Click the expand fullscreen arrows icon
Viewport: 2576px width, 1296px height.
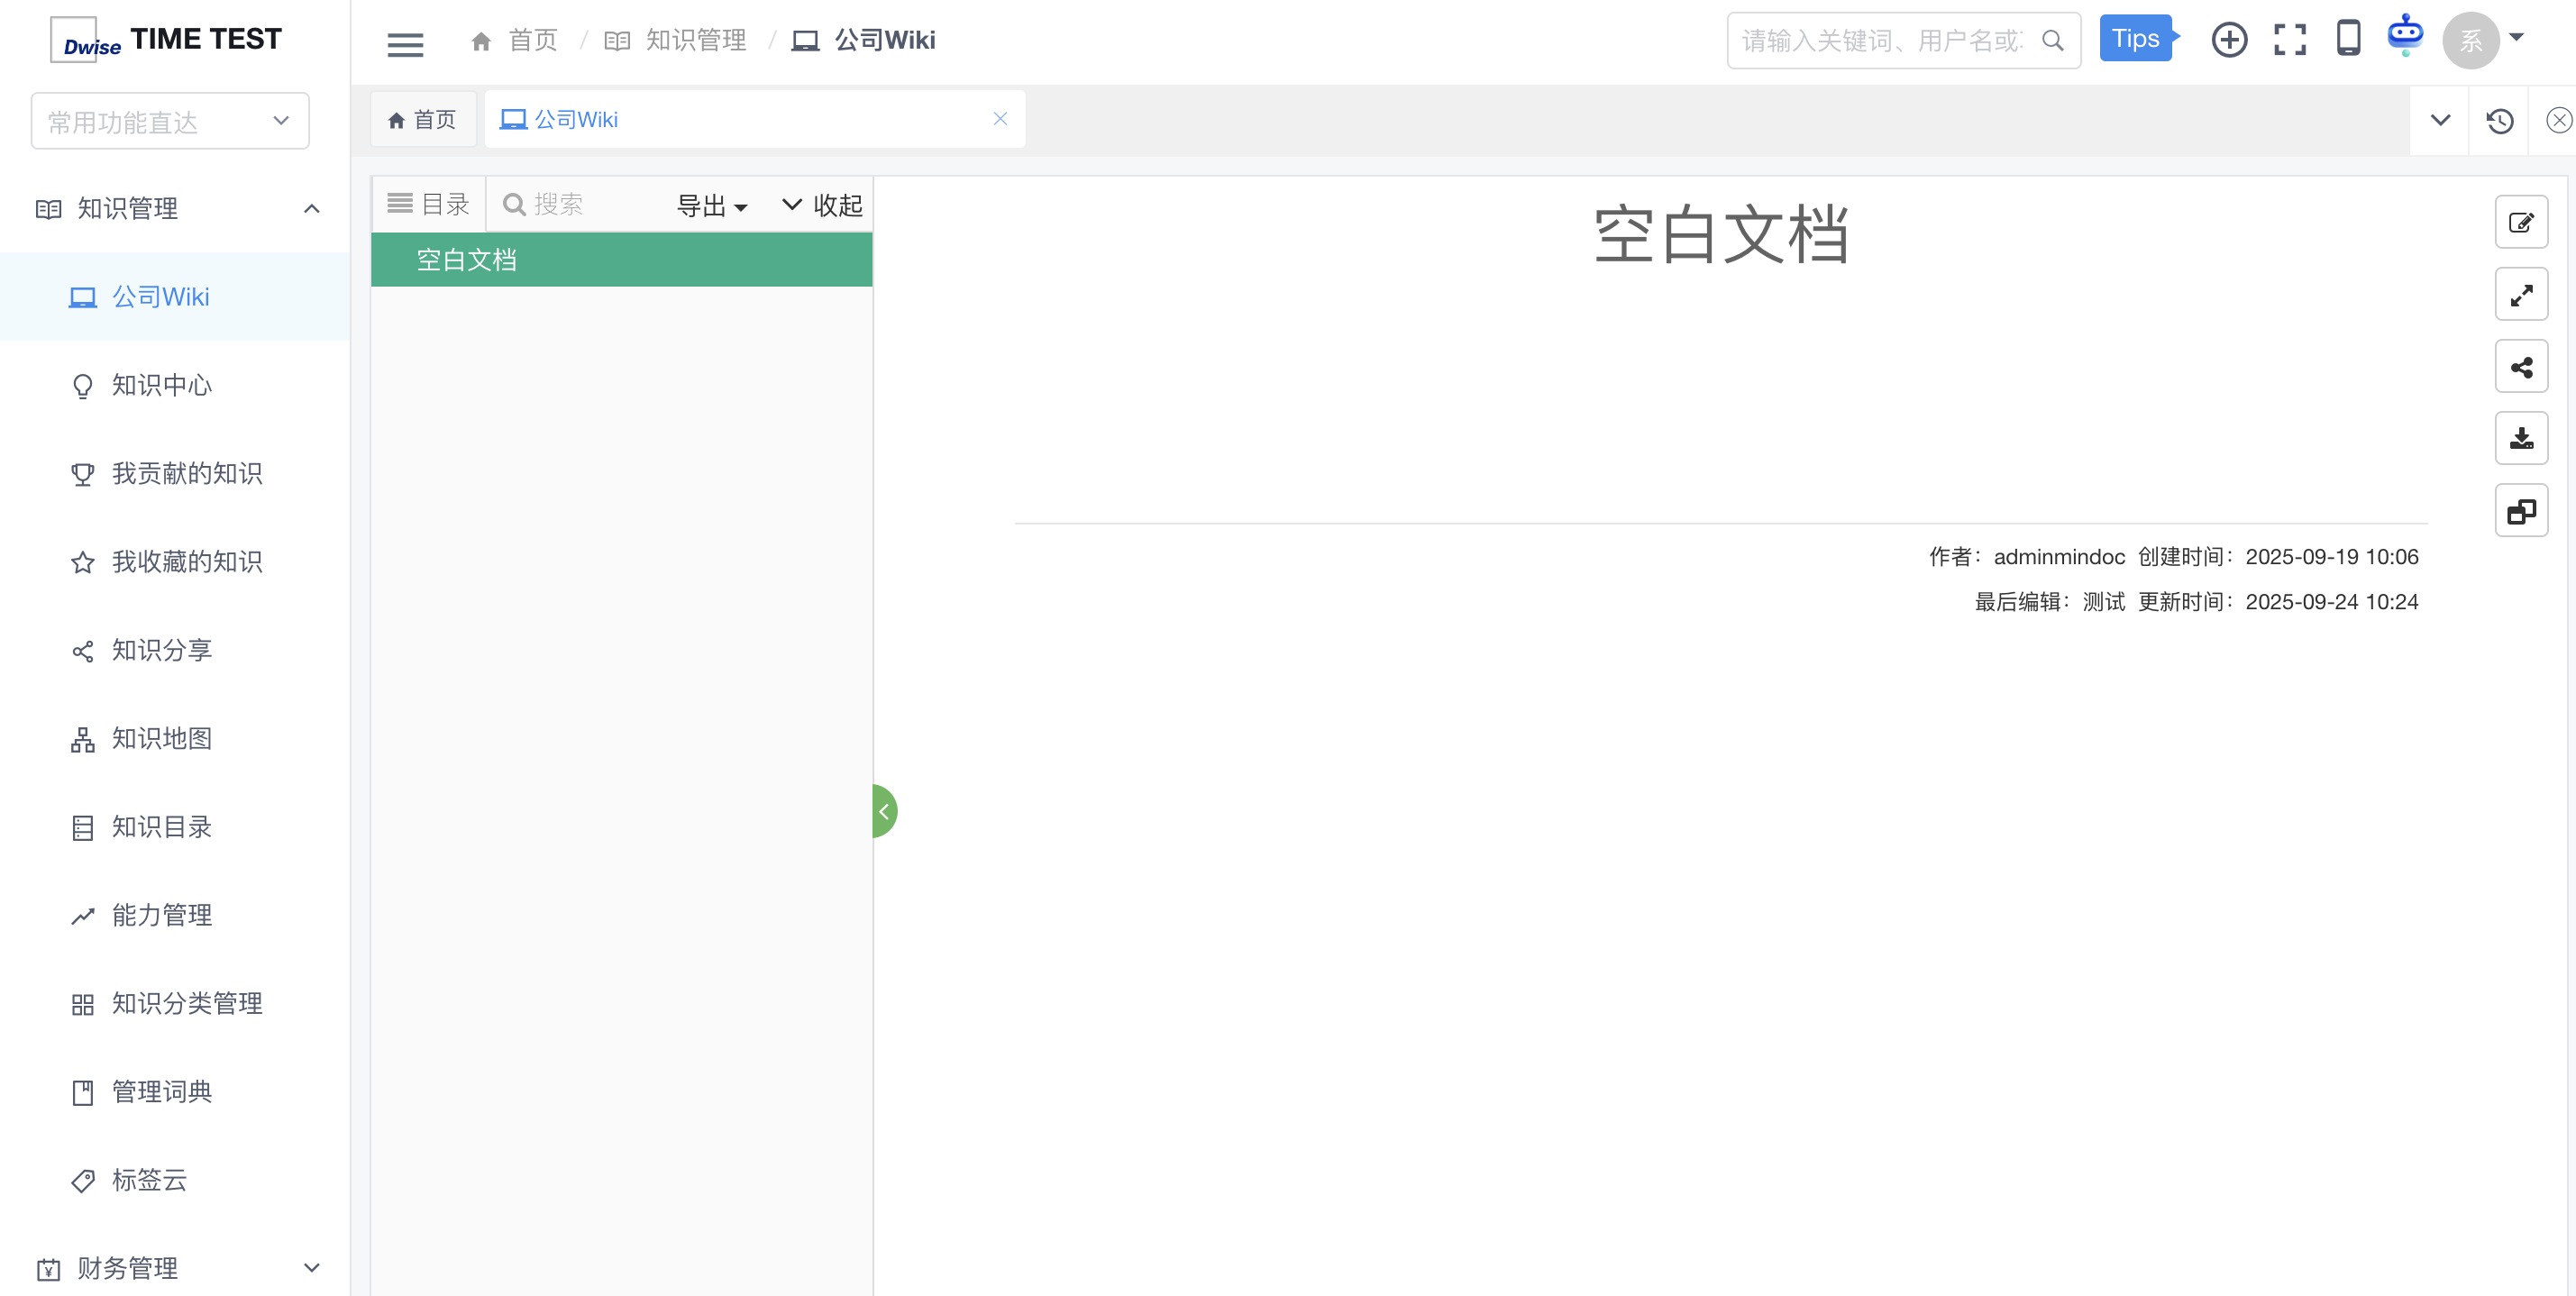[x=2520, y=295]
